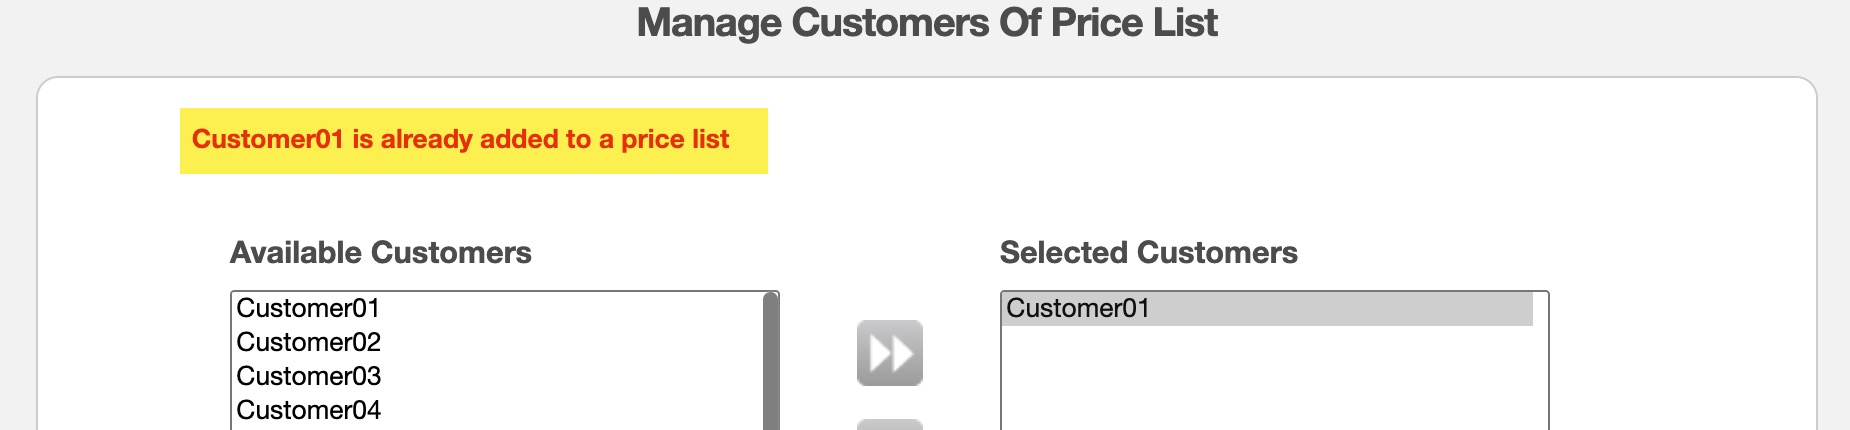Click the 'Selected Customers' label

coord(1148,252)
